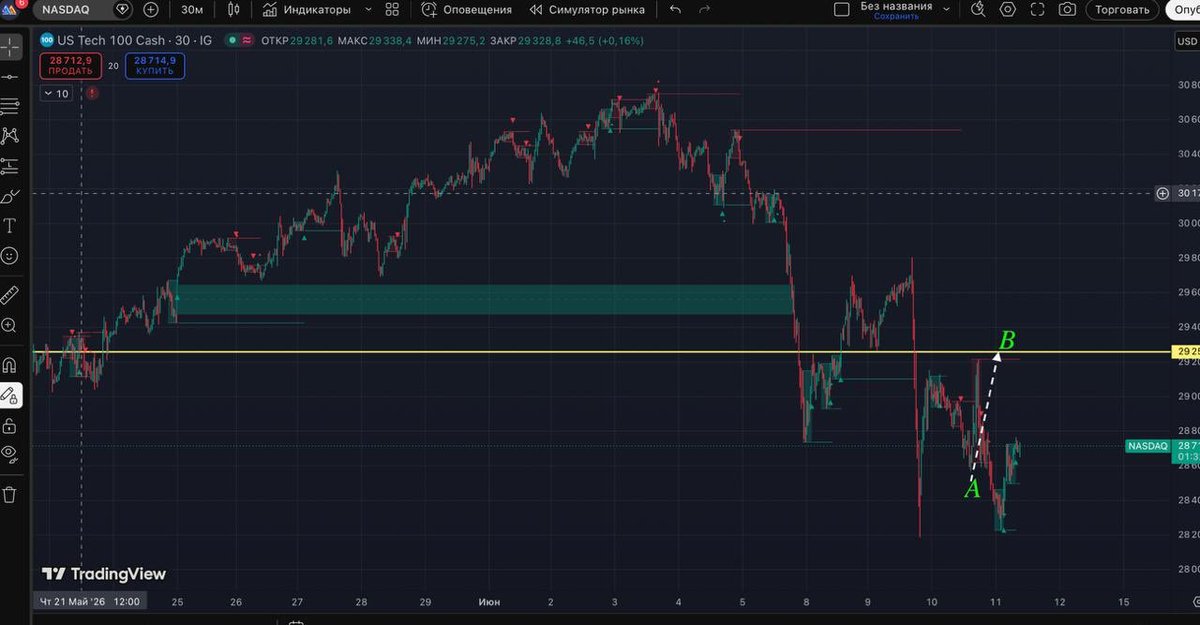Click the КУПИТЬ buy button 28 714,9
Image resolution: width=1200 pixels, height=625 pixels.
(x=155, y=66)
